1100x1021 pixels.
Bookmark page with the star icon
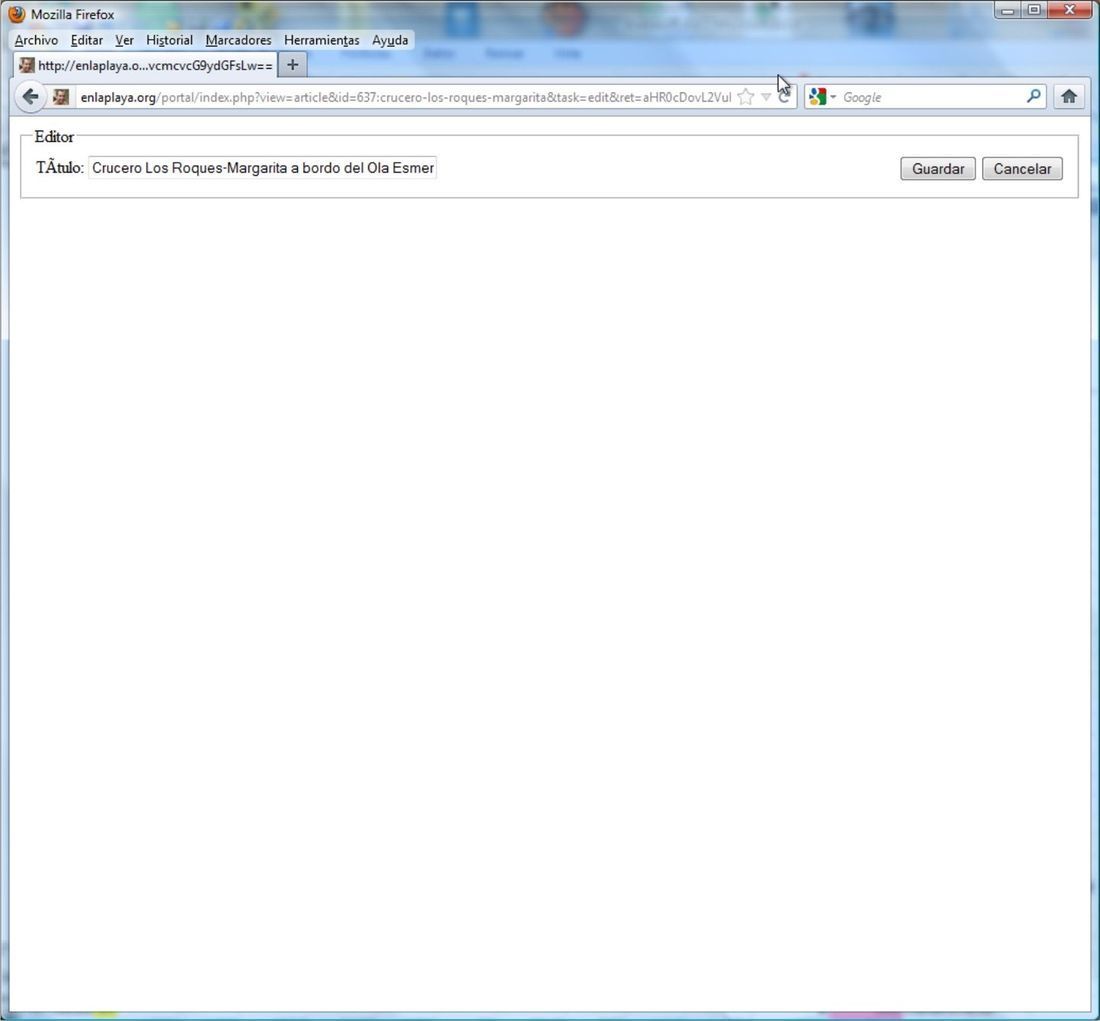(746, 97)
